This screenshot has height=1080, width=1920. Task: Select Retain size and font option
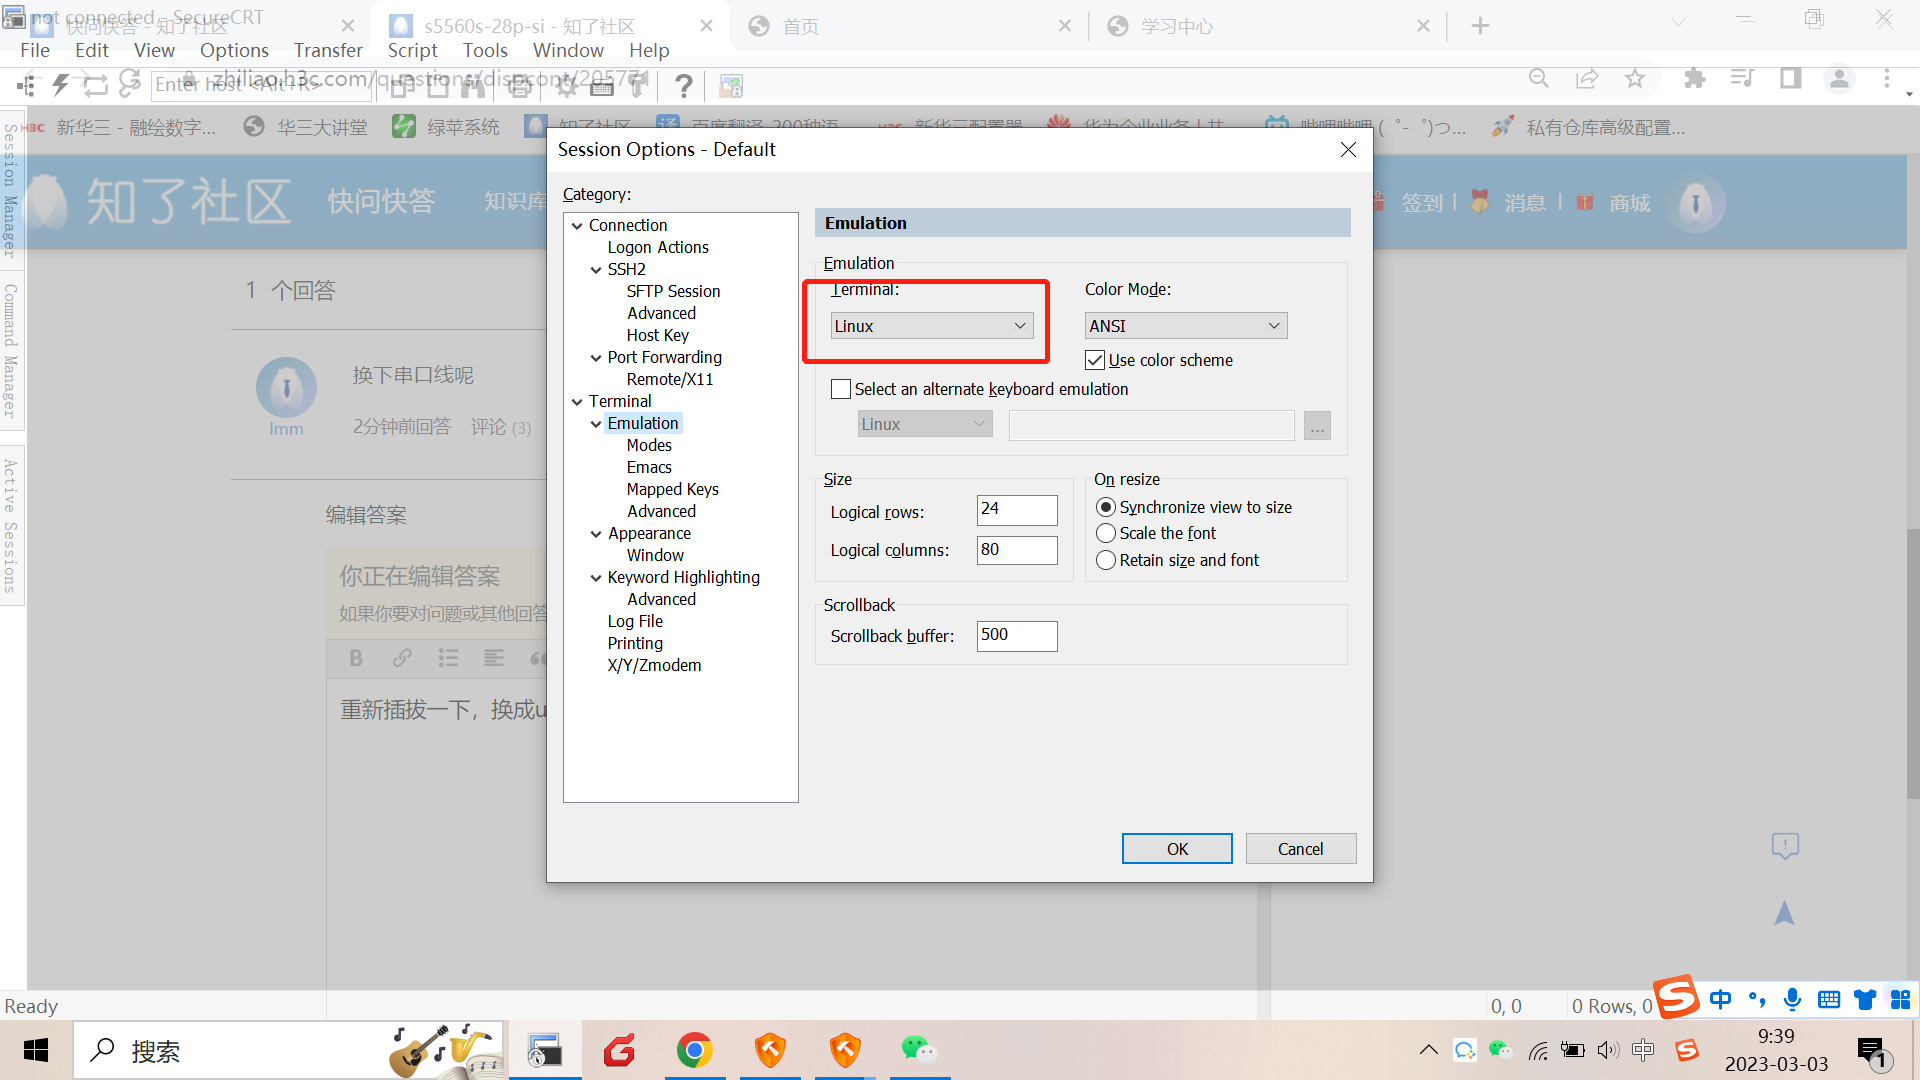[x=1106, y=560]
